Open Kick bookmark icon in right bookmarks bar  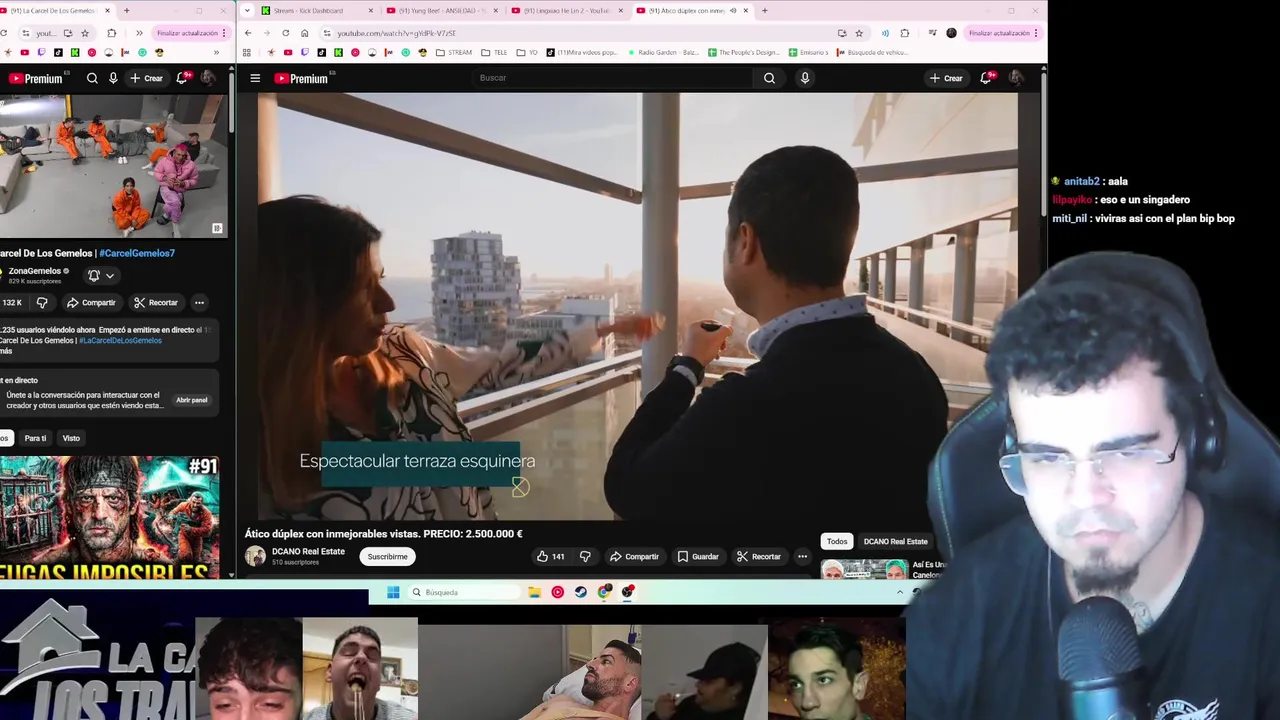click(339, 52)
